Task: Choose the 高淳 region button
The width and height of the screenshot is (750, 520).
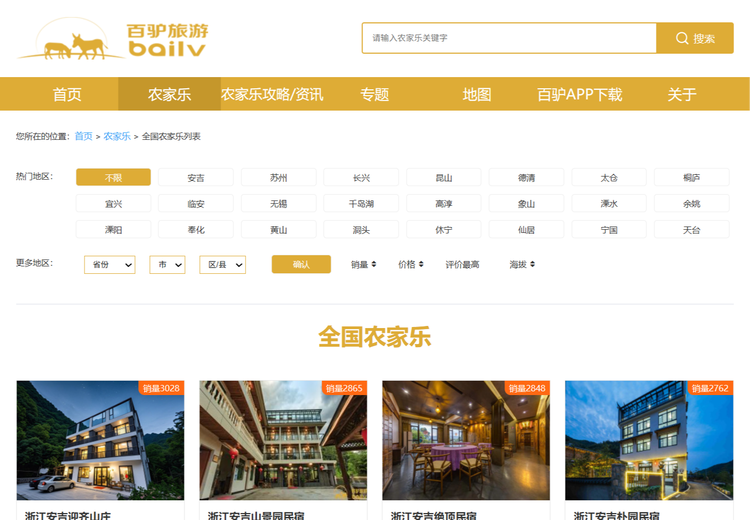Action: pyautogui.click(x=444, y=203)
